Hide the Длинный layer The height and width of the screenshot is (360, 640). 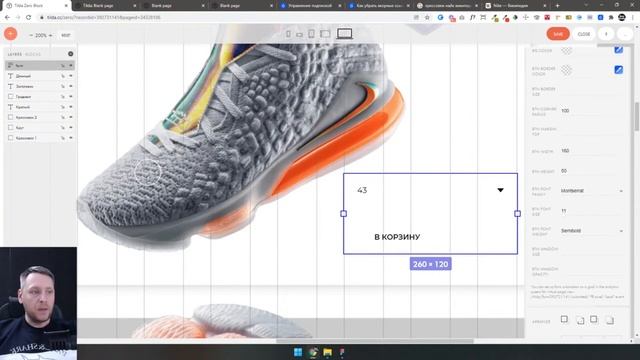(71, 76)
